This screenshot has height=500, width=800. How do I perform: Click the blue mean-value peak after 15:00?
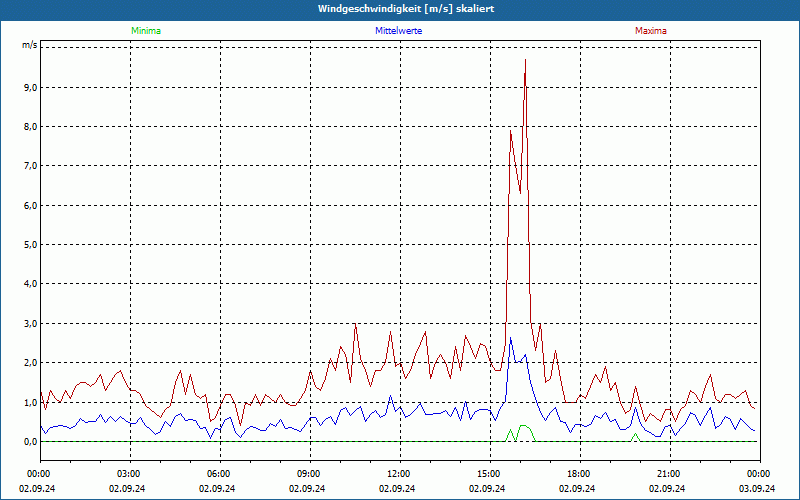tap(510, 338)
